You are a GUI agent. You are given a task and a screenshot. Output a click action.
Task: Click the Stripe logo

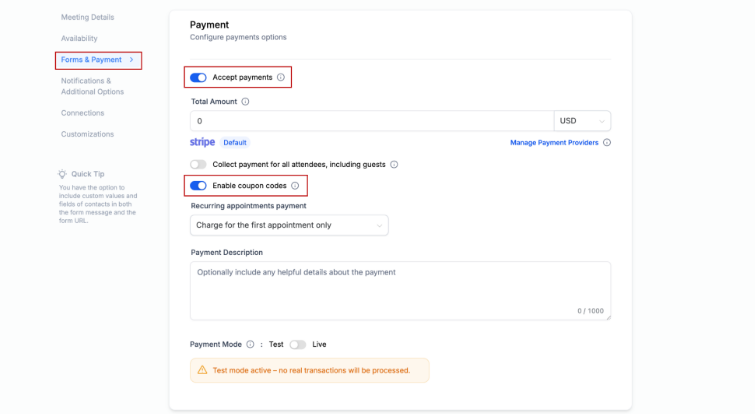[202, 142]
